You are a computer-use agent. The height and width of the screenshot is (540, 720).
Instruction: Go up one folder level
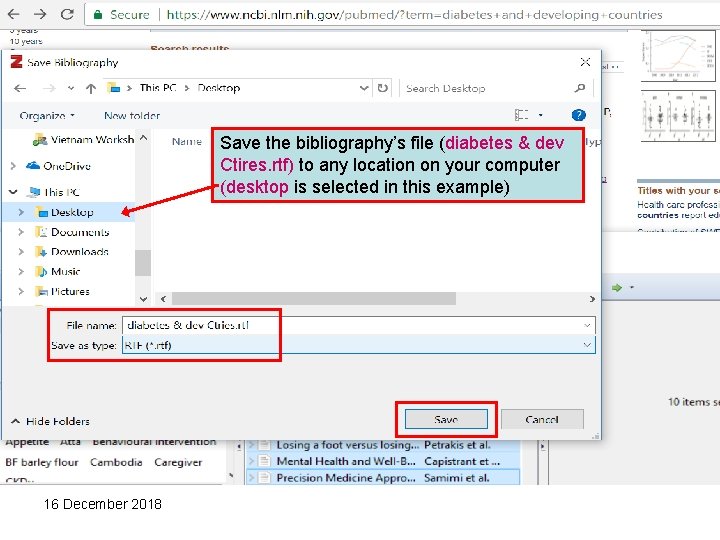click(91, 88)
